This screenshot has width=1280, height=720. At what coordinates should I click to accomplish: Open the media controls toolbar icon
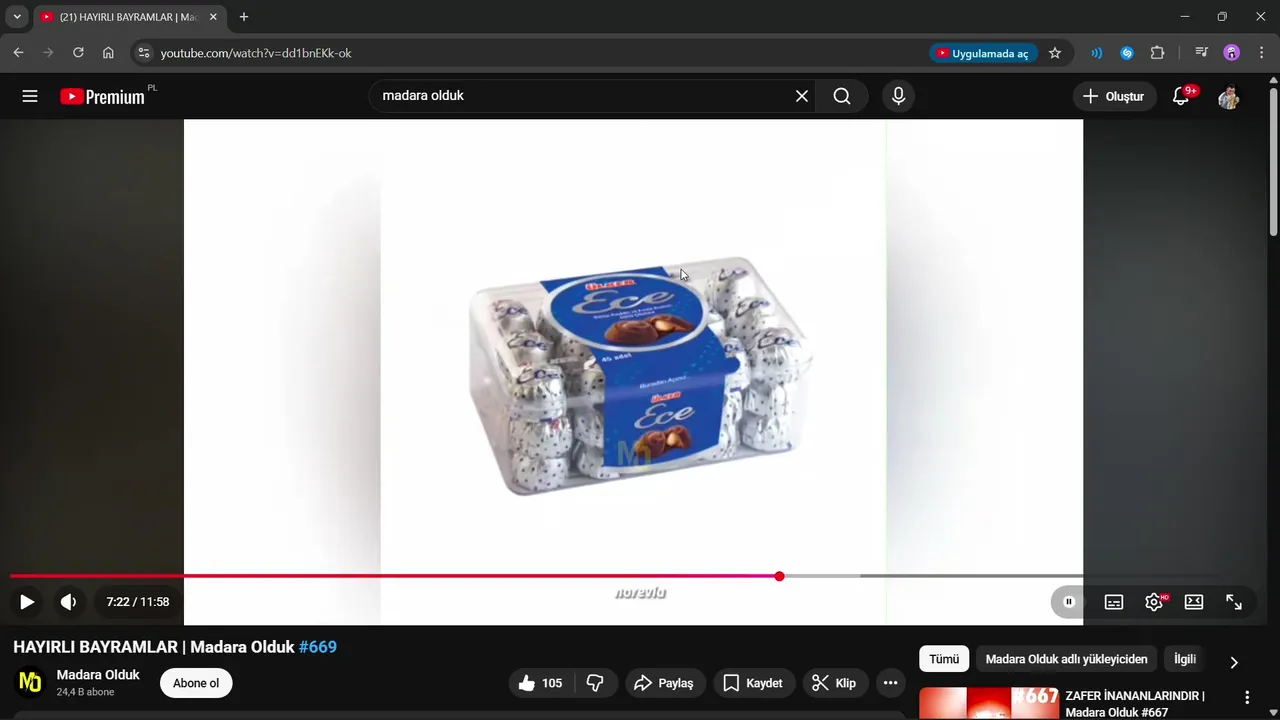(1202, 53)
